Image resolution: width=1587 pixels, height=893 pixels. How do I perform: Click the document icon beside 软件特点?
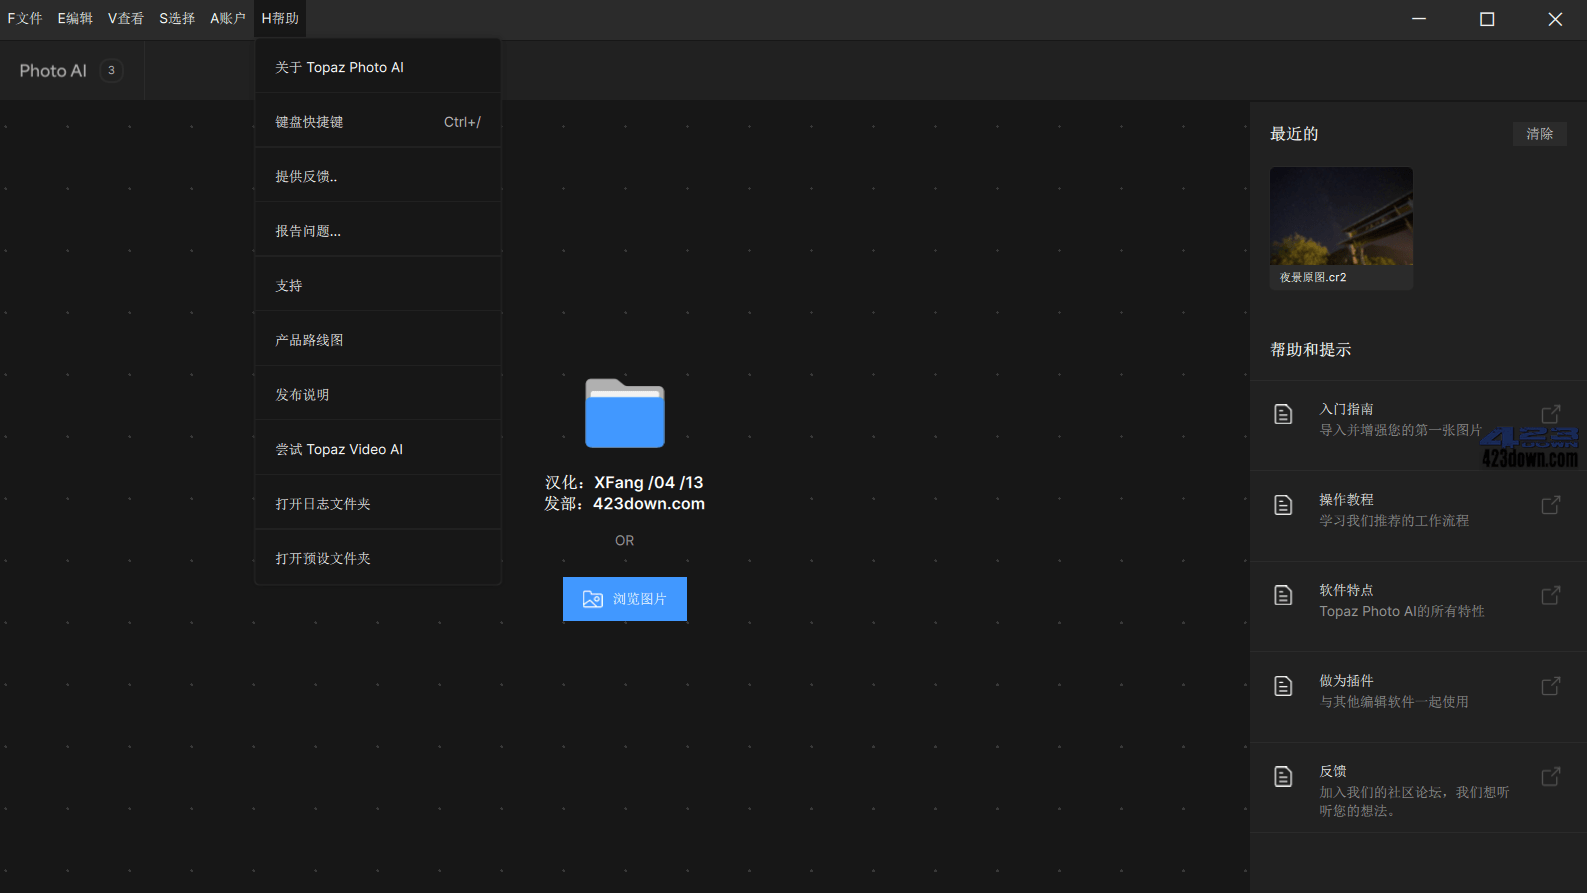coord(1283,596)
